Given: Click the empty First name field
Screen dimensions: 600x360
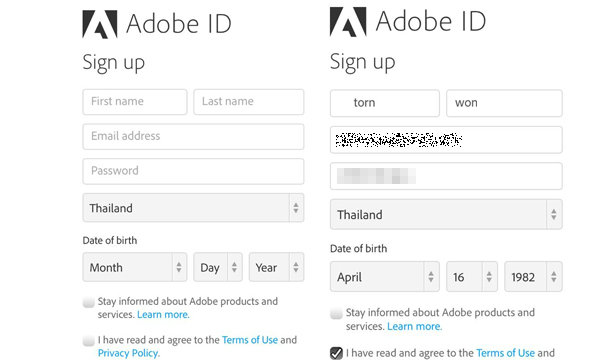Looking at the screenshot, I should [x=135, y=102].
